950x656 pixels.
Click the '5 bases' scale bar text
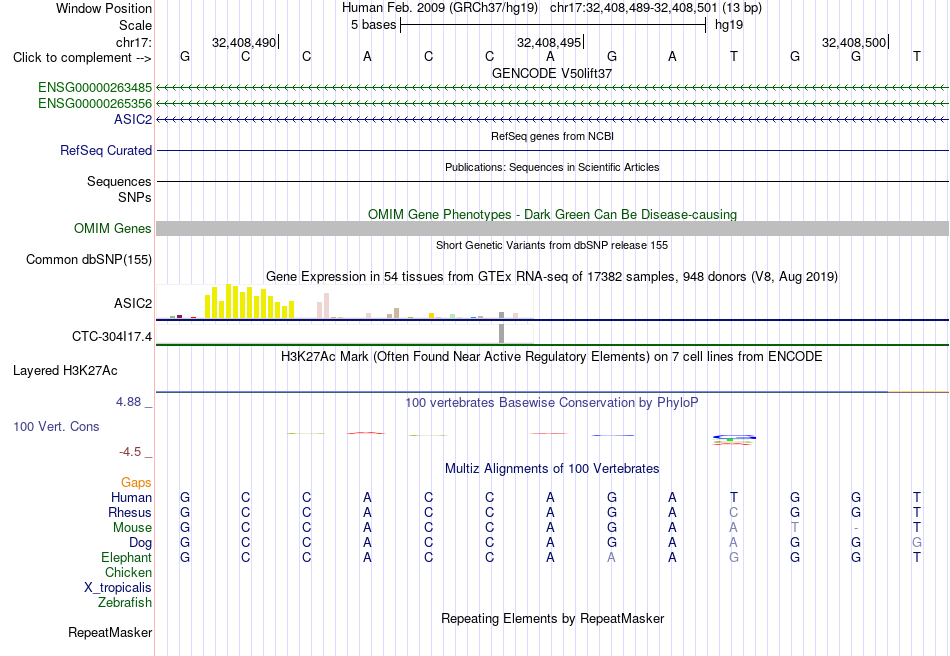tap(373, 25)
